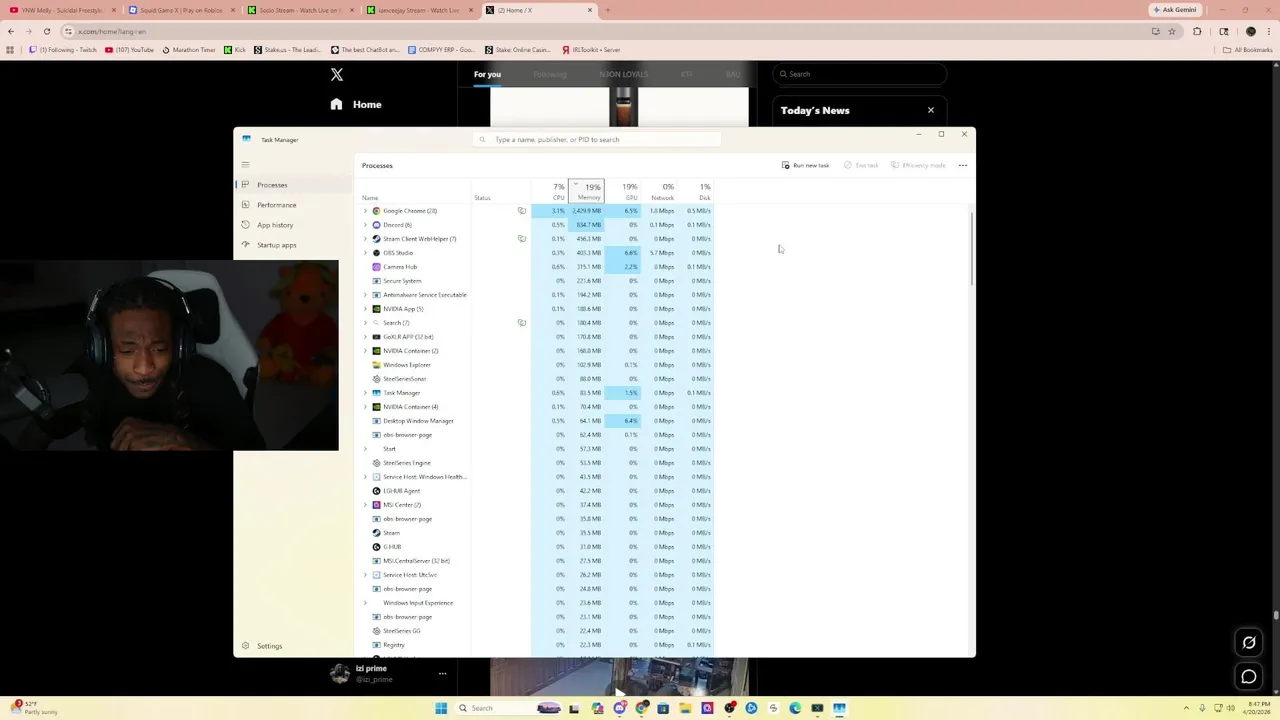Image resolution: width=1280 pixels, height=720 pixels.
Task: Select the Camera Hub process icon
Action: point(376,267)
